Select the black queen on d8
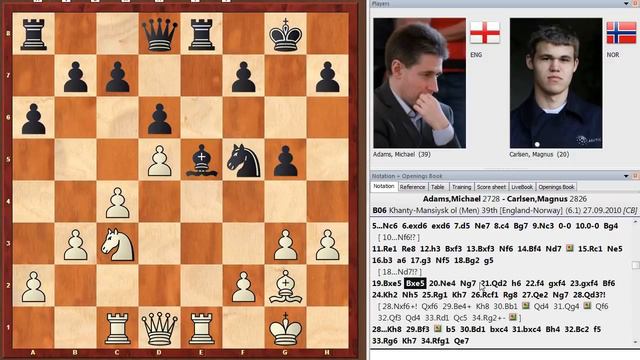640x360 pixels. tap(160, 34)
